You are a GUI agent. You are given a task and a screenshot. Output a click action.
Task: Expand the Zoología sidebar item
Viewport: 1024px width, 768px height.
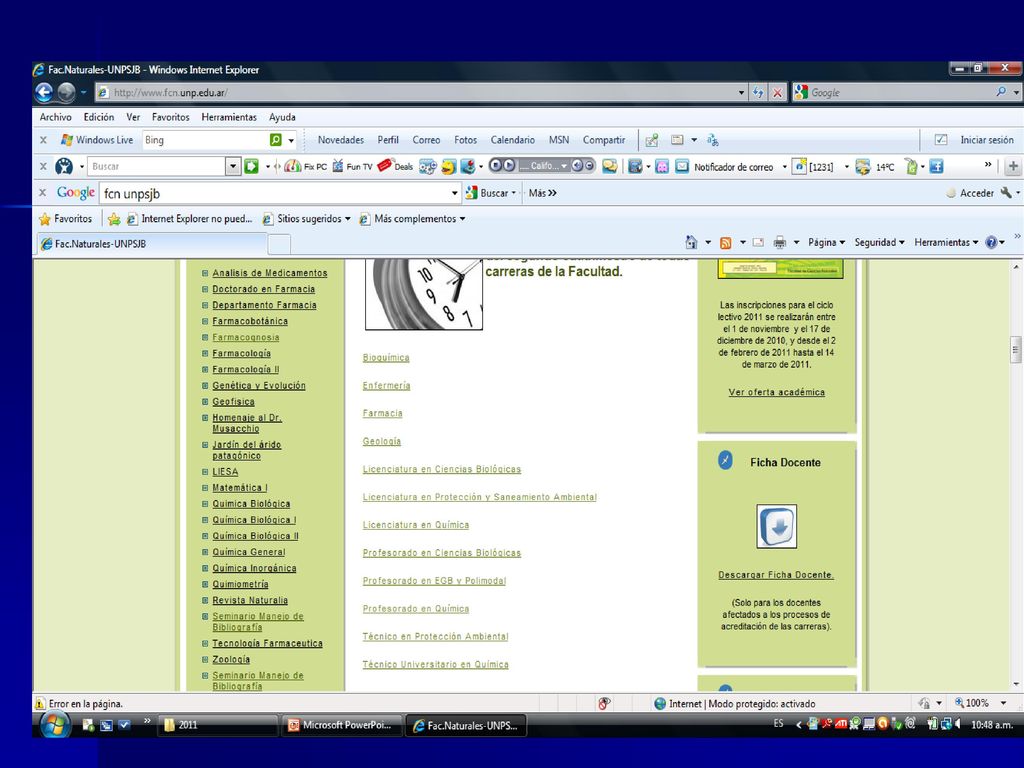pos(205,660)
